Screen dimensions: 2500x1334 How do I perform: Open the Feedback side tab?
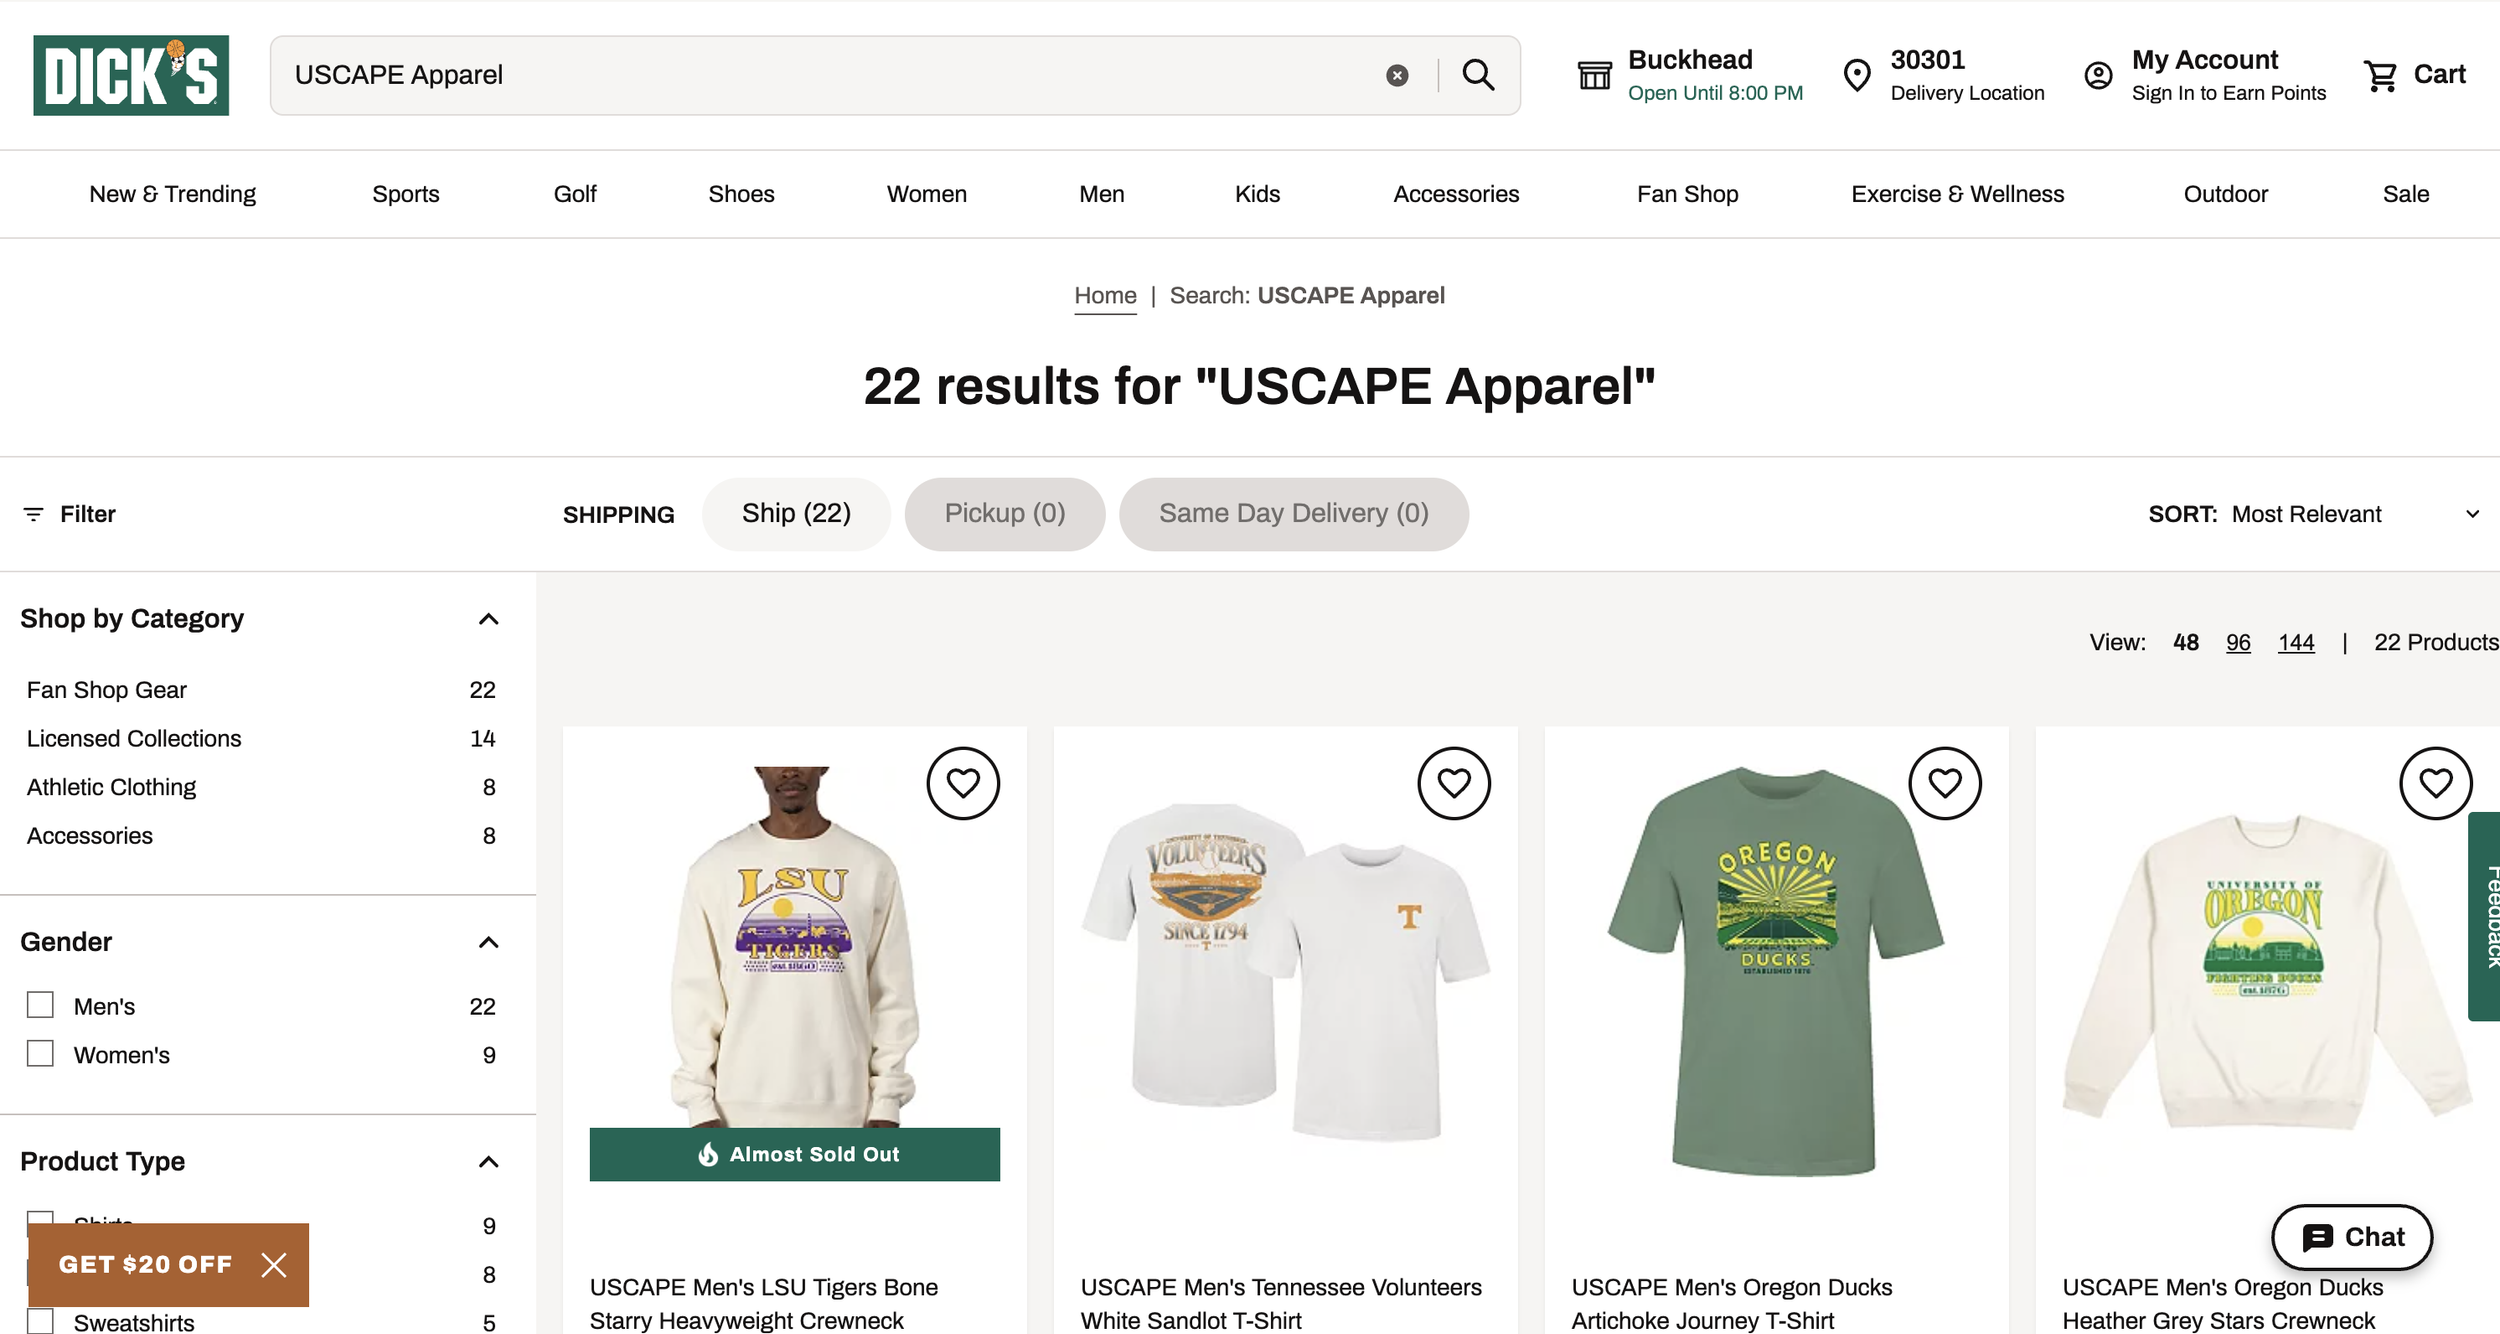pyautogui.click(x=2485, y=916)
